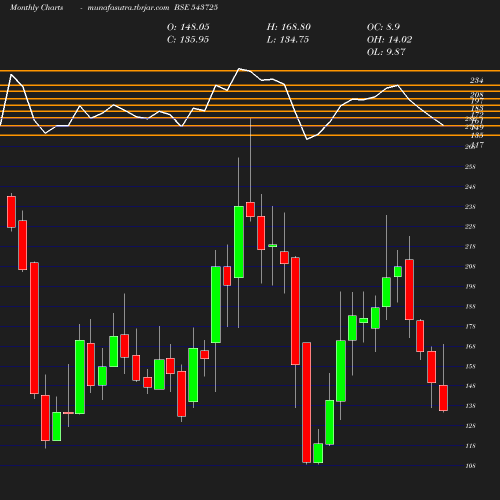Screen dimensions: 500x500
Task: Click the close price "C: 135.95"
Action: coord(188,40)
